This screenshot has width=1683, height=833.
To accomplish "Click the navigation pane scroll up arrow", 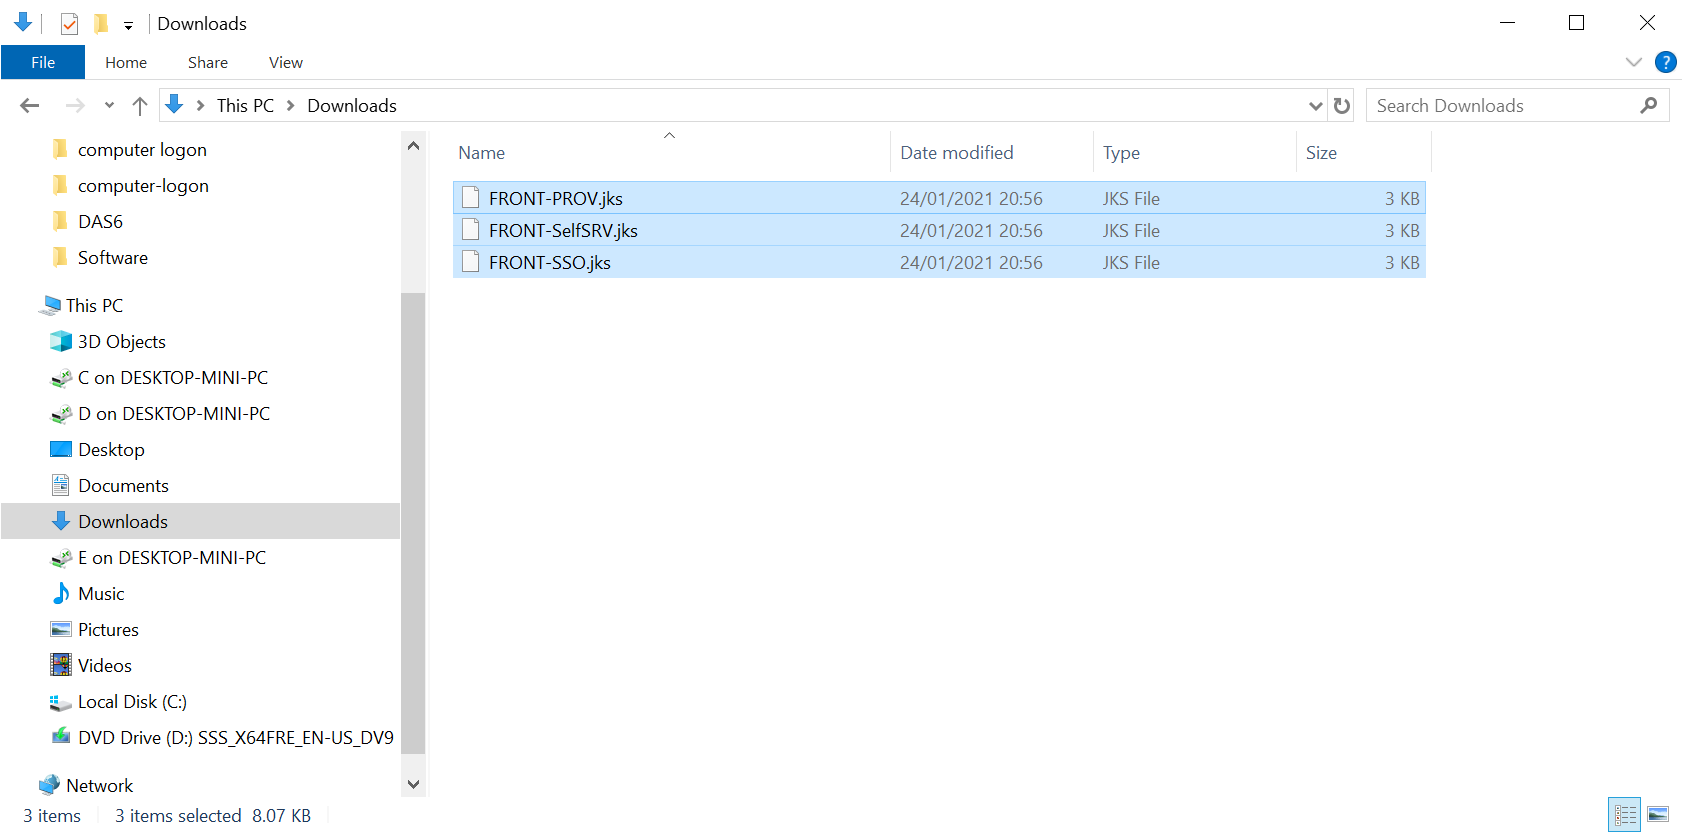I will 414,146.
